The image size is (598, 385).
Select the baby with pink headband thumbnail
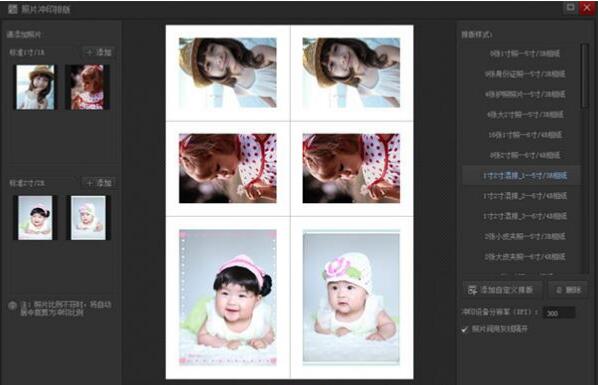click(35, 218)
